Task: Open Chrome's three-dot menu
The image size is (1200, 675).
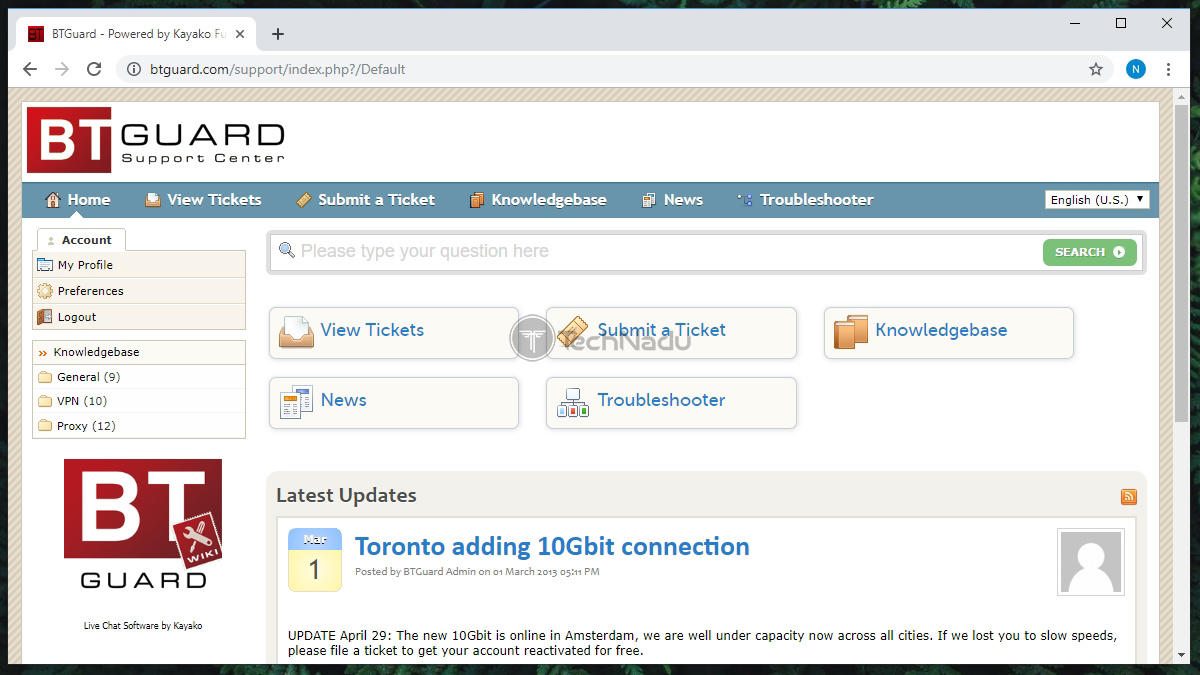Action: coord(1168,69)
